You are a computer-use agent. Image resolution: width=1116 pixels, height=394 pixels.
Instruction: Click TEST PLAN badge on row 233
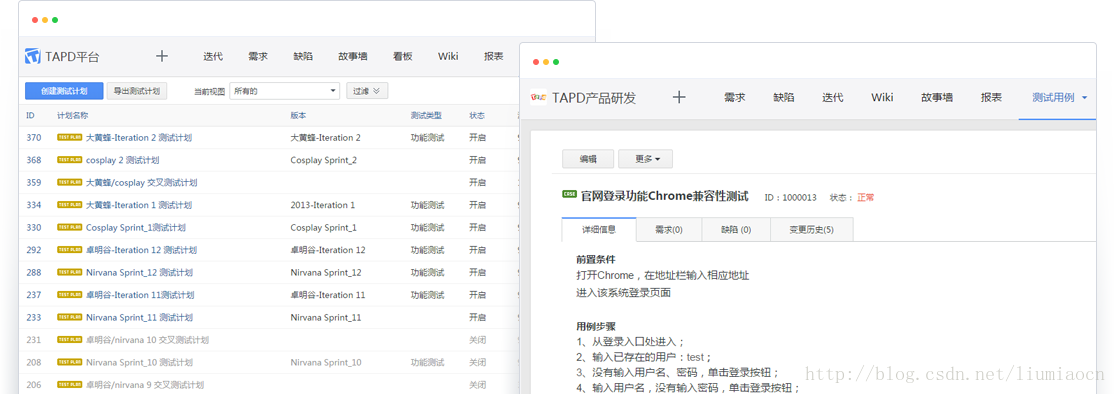coord(70,317)
